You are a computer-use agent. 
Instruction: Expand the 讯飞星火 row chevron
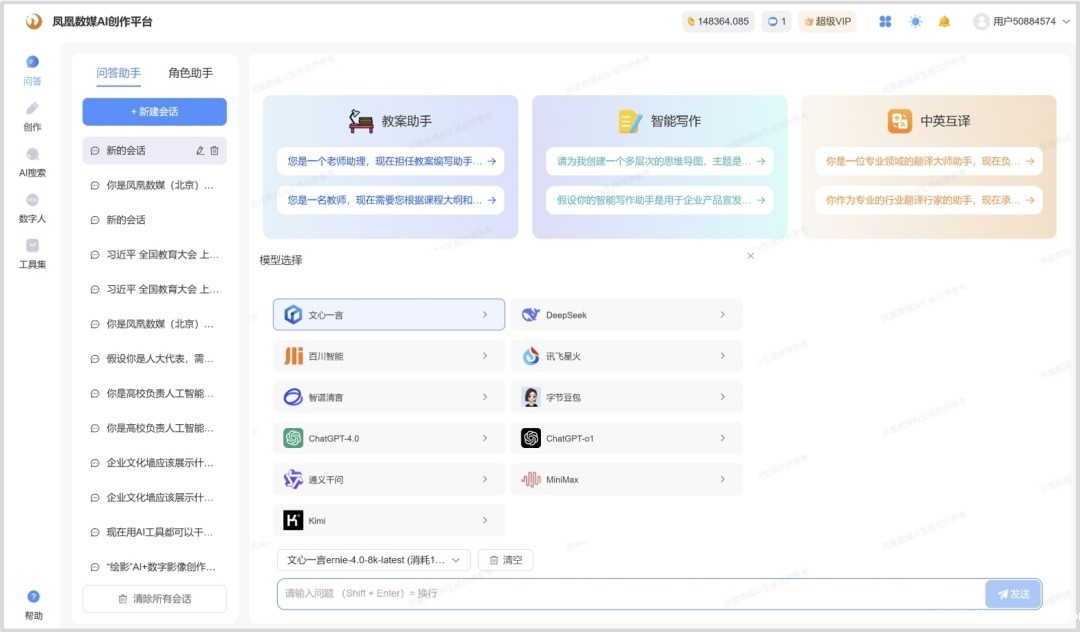723,356
